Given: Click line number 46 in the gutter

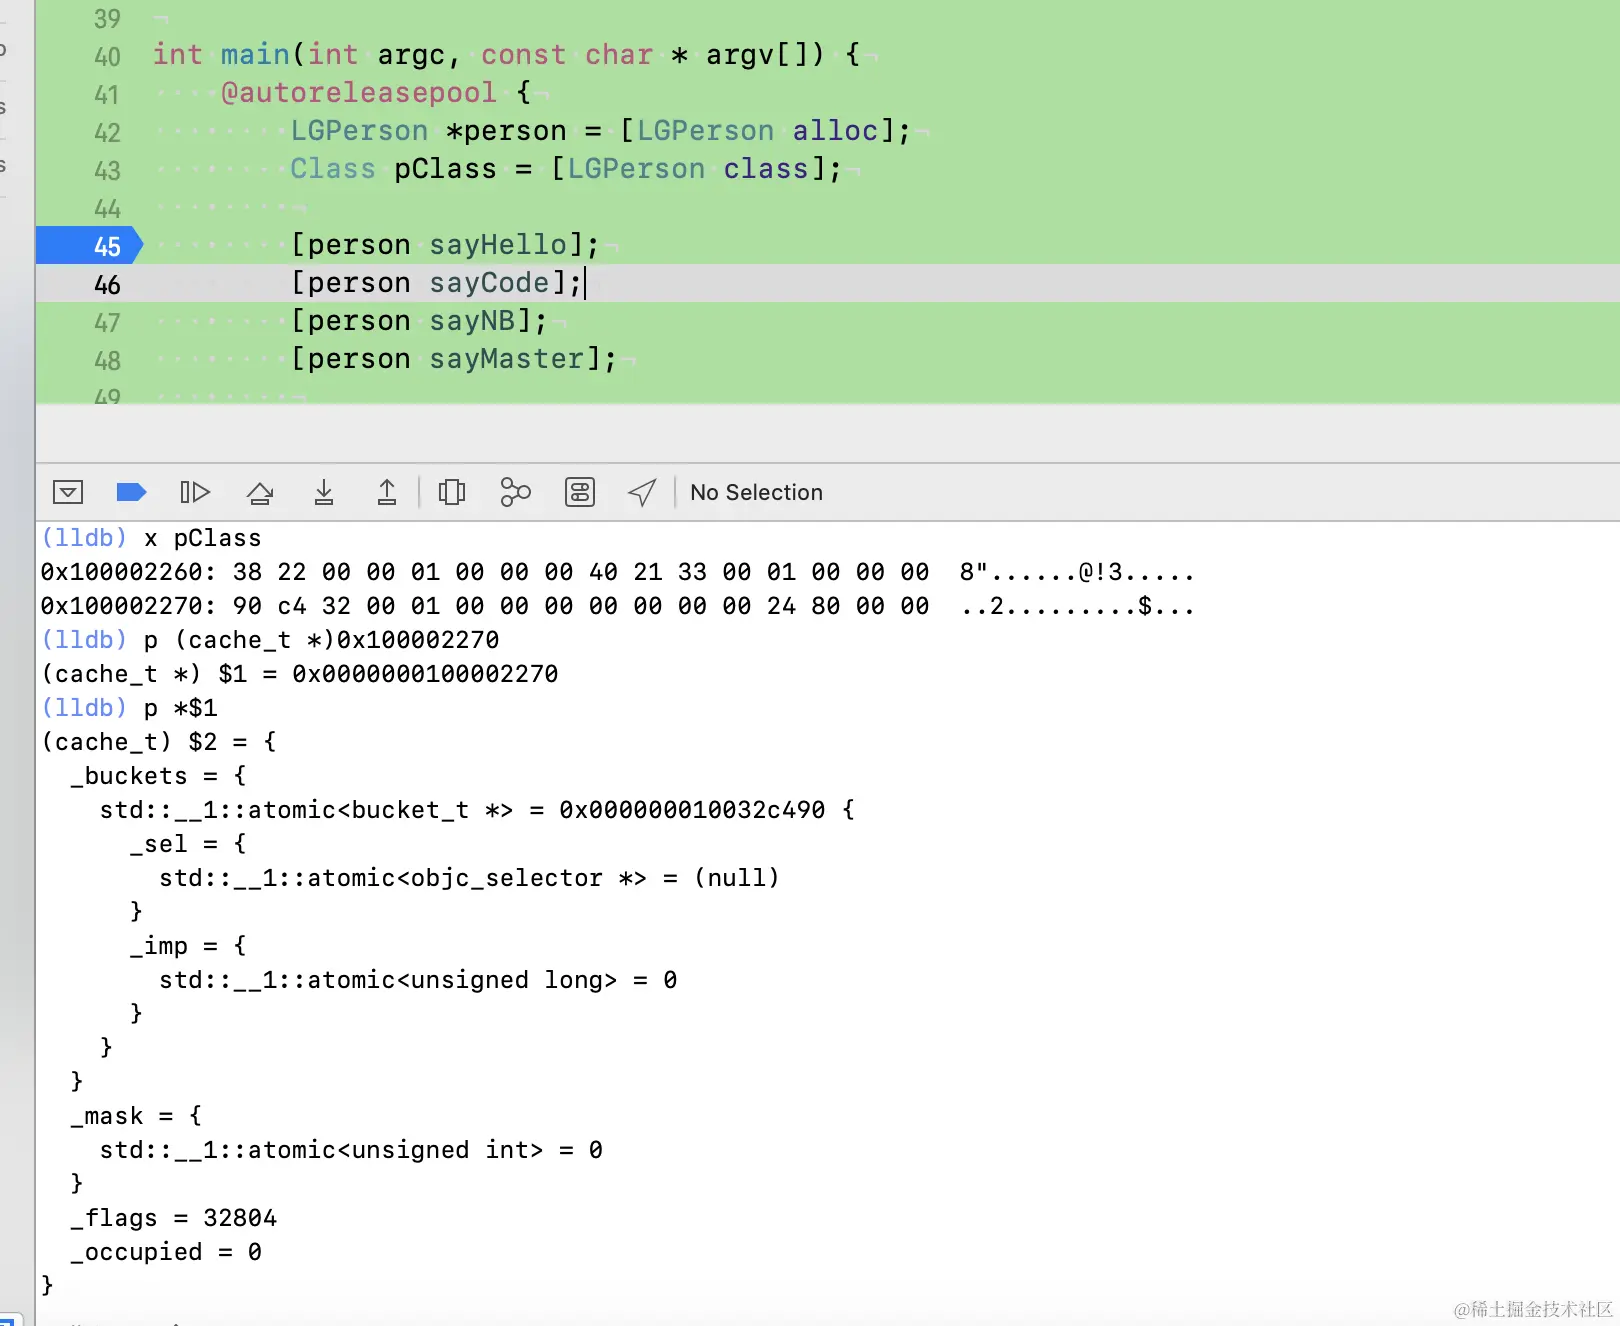Looking at the screenshot, I should tap(107, 285).
